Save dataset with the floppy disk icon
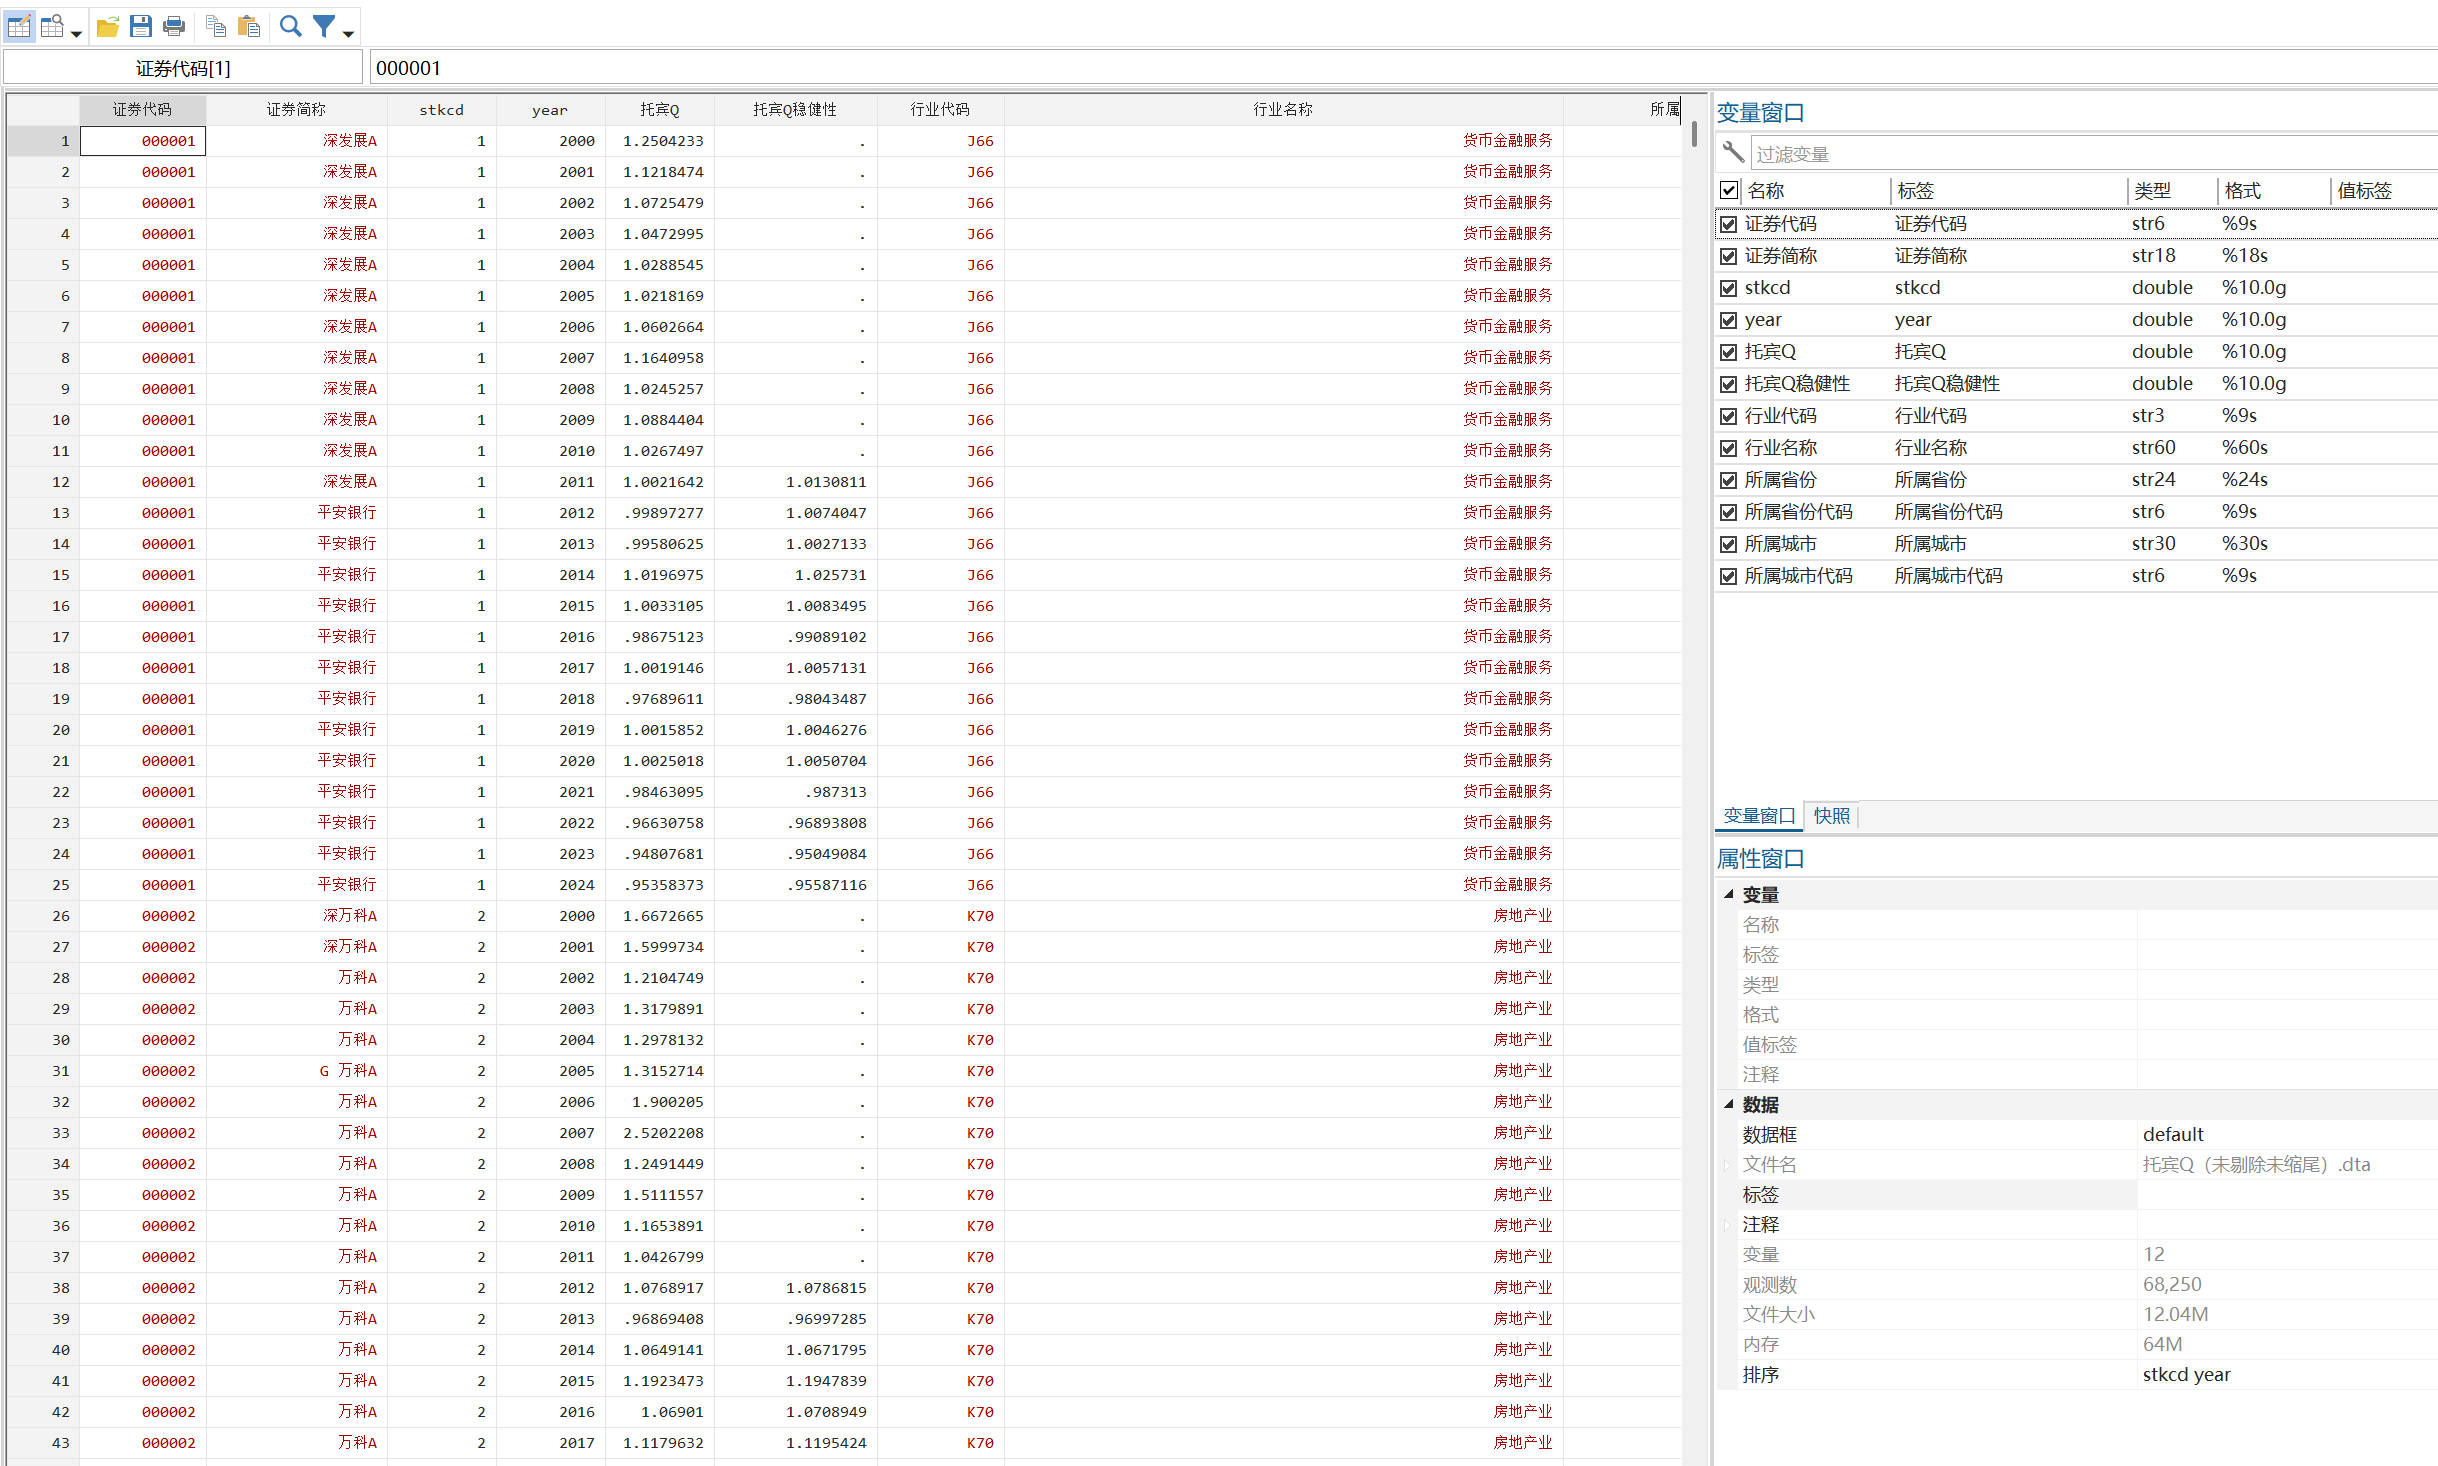 [141, 27]
